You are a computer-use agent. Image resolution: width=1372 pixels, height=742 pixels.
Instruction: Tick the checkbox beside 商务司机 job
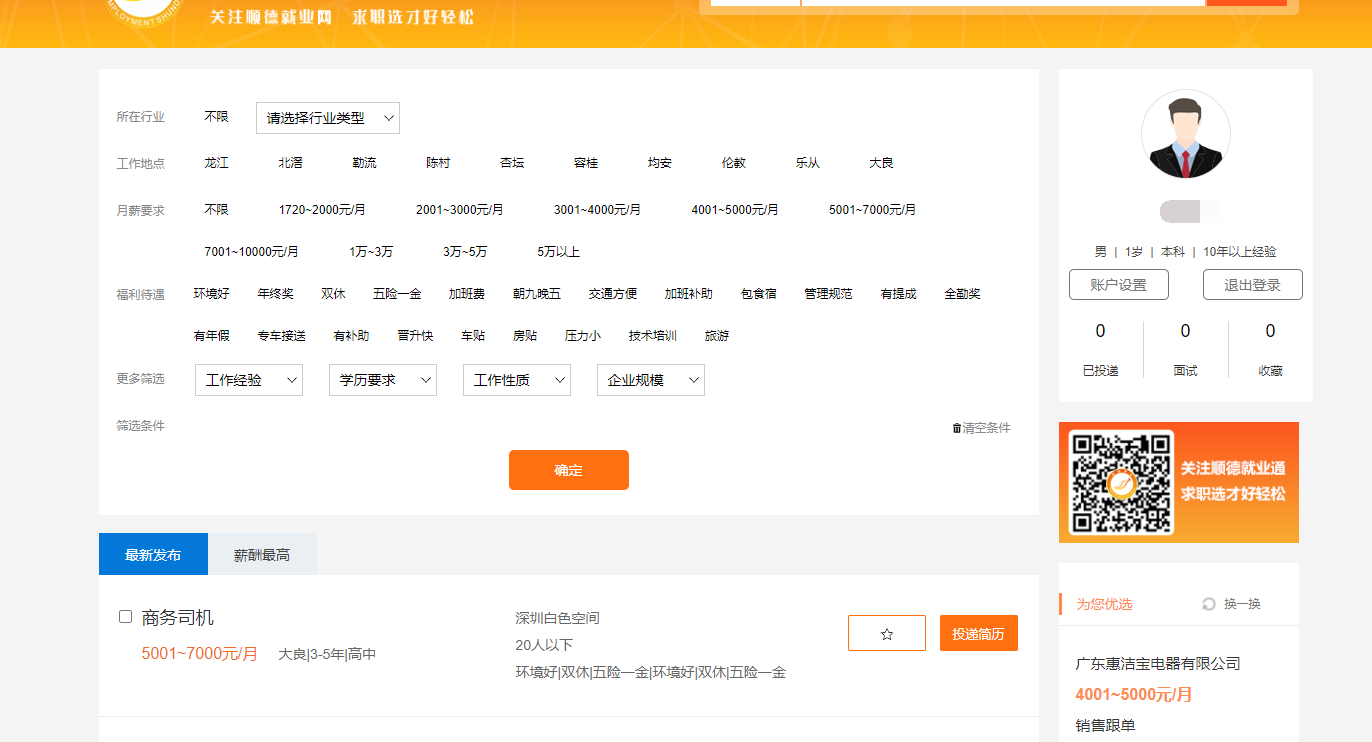[126, 617]
